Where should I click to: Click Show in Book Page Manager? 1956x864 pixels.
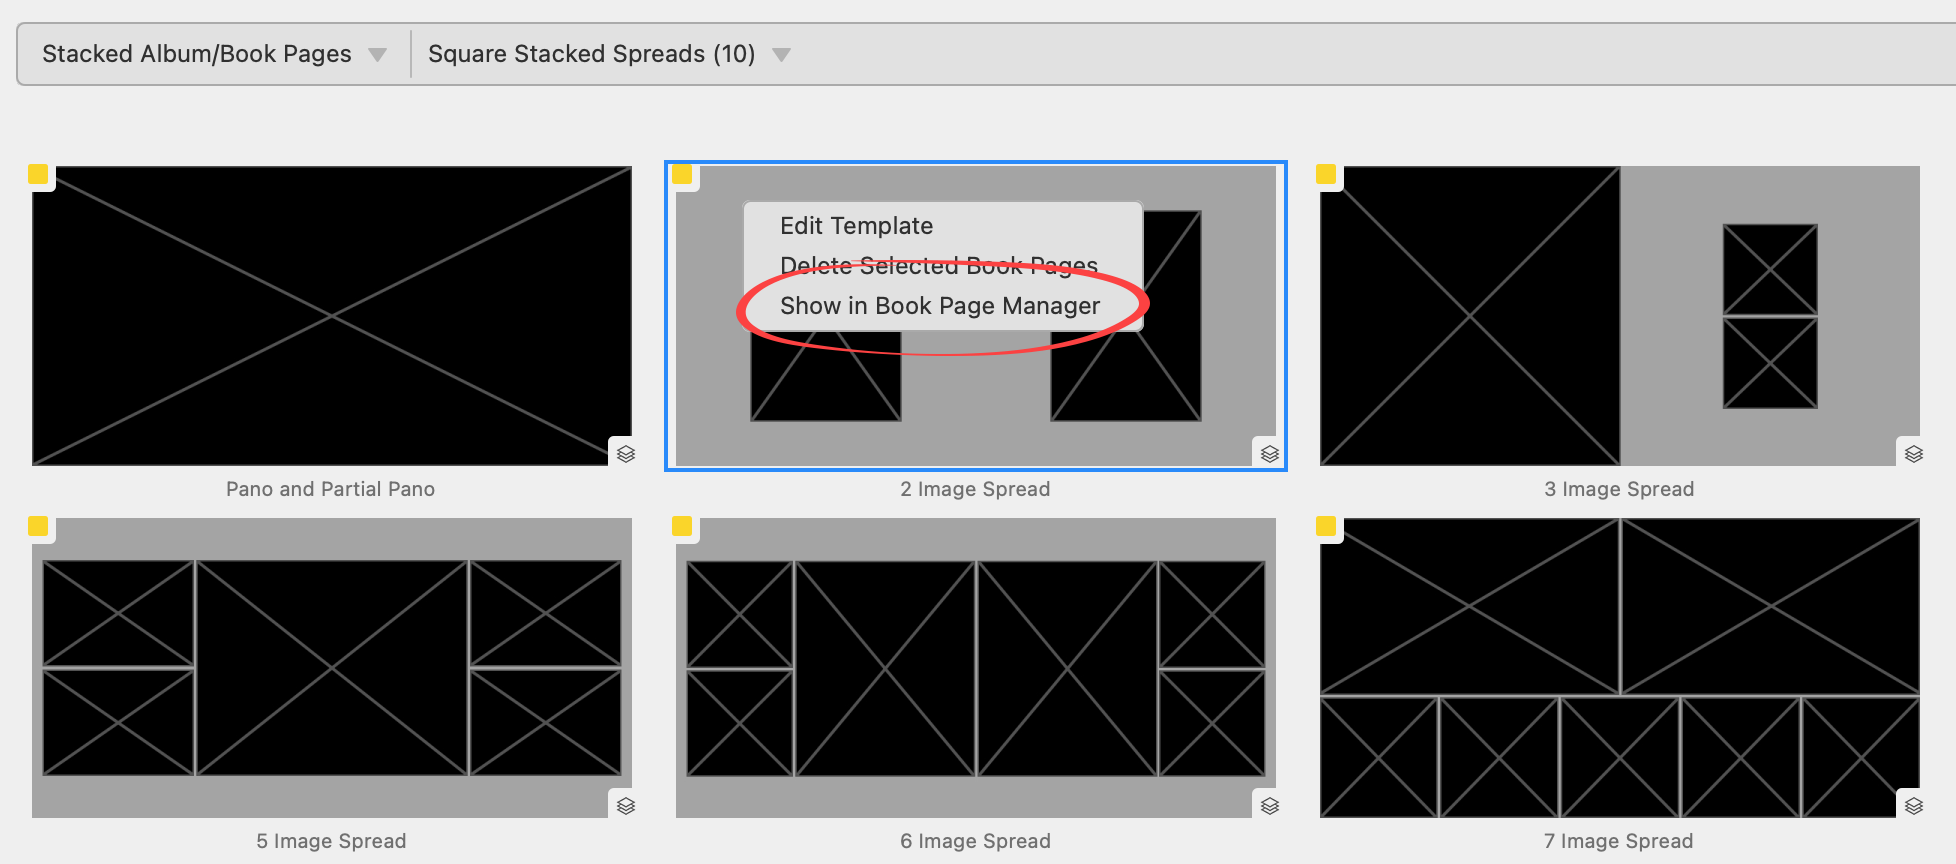pyautogui.click(x=939, y=306)
